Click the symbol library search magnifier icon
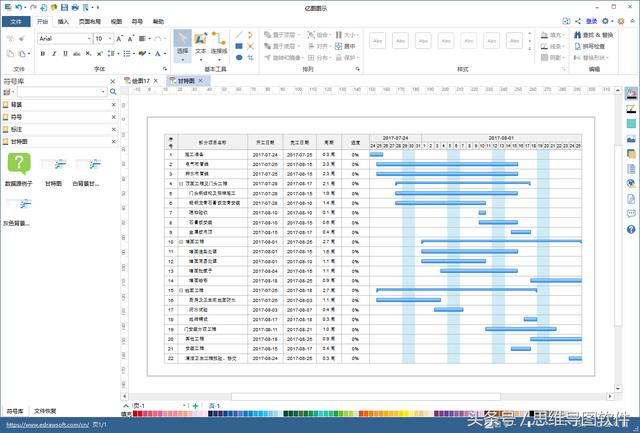This screenshot has width=640, height=433. [113, 92]
